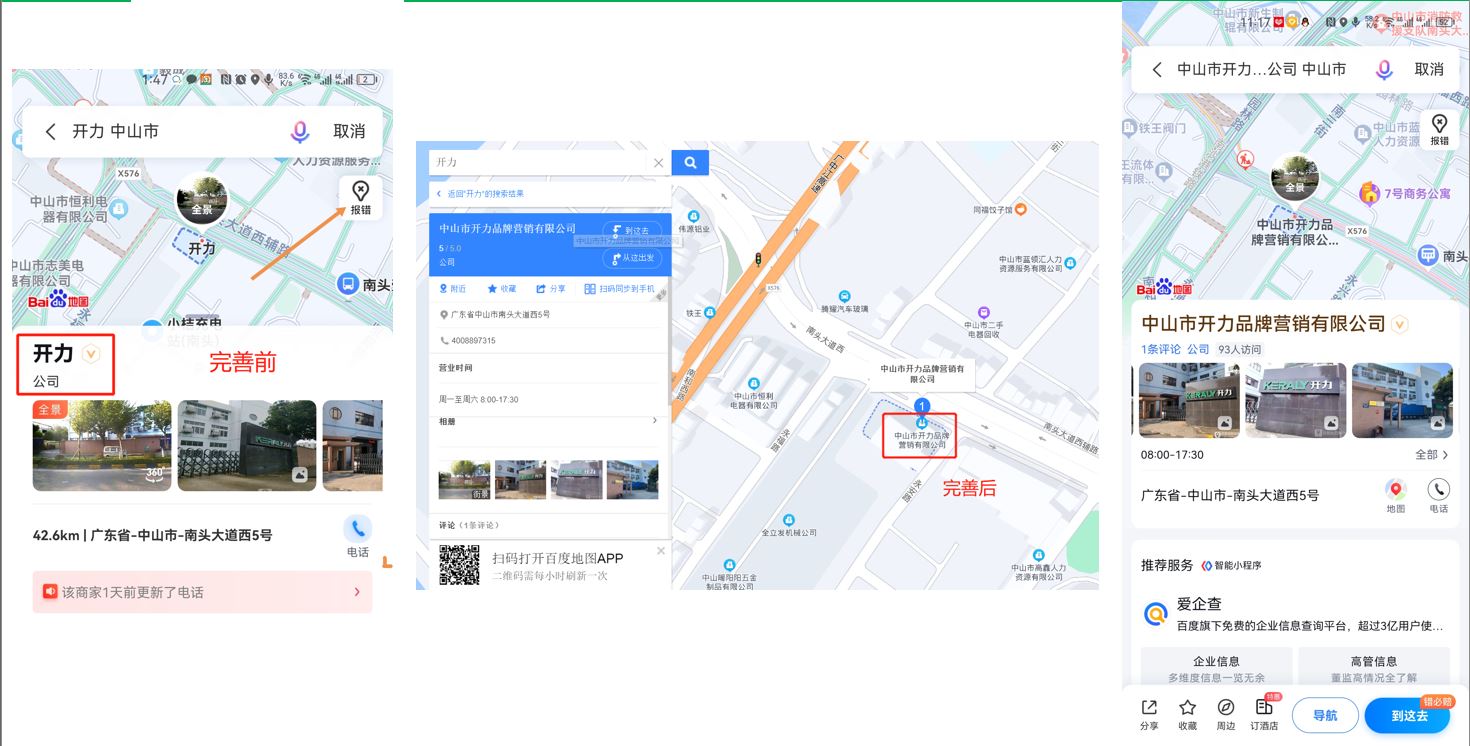The image size is (1470, 746).
Task: Click 扫码同步到手机 in web panel
Action: pos(620,289)
